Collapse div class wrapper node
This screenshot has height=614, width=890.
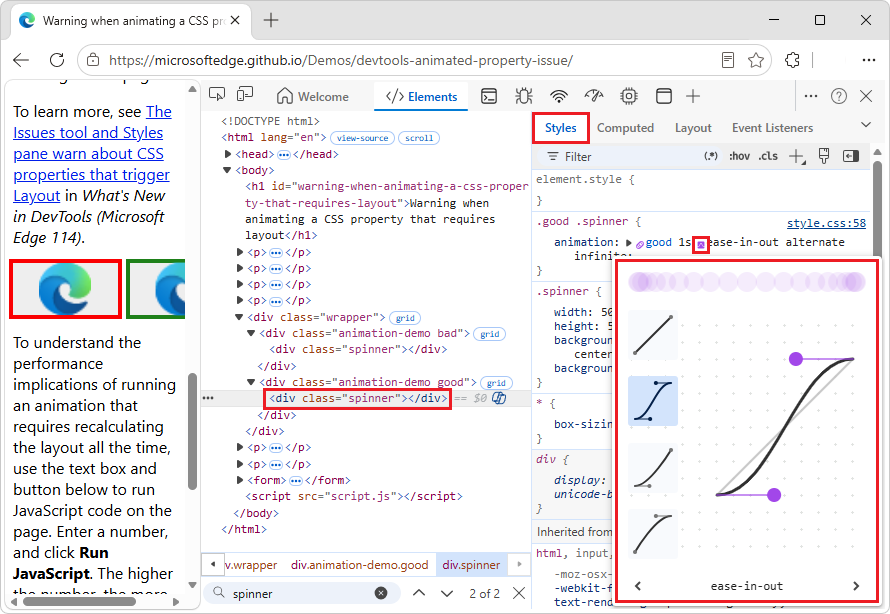point(239,317)
